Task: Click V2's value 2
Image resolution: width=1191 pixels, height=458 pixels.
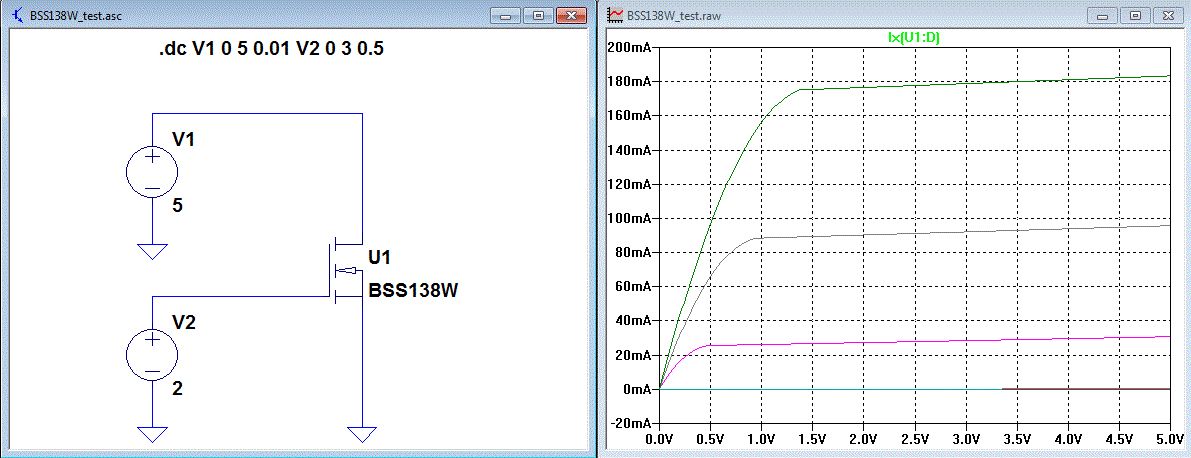Action: coord(177,389)
